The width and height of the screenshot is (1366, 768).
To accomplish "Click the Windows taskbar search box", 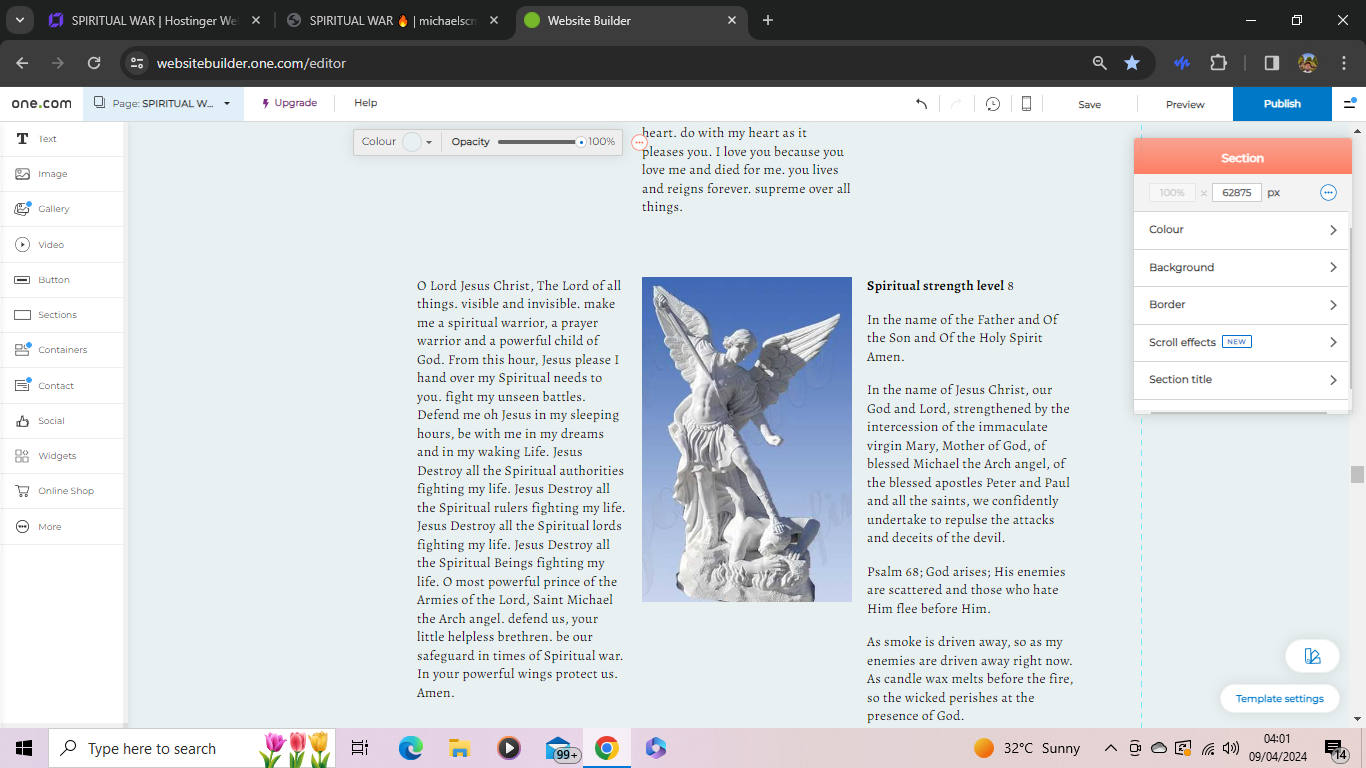I will click(191, 748).
